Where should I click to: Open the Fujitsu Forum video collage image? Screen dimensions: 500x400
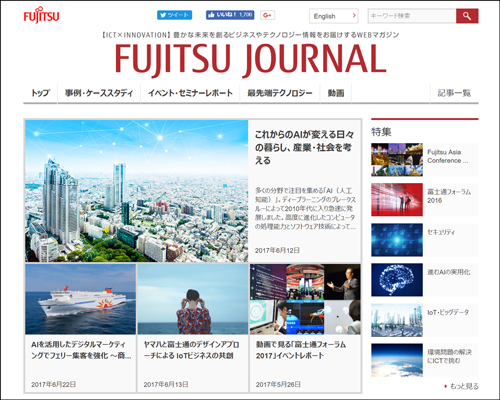click(305, 299)
